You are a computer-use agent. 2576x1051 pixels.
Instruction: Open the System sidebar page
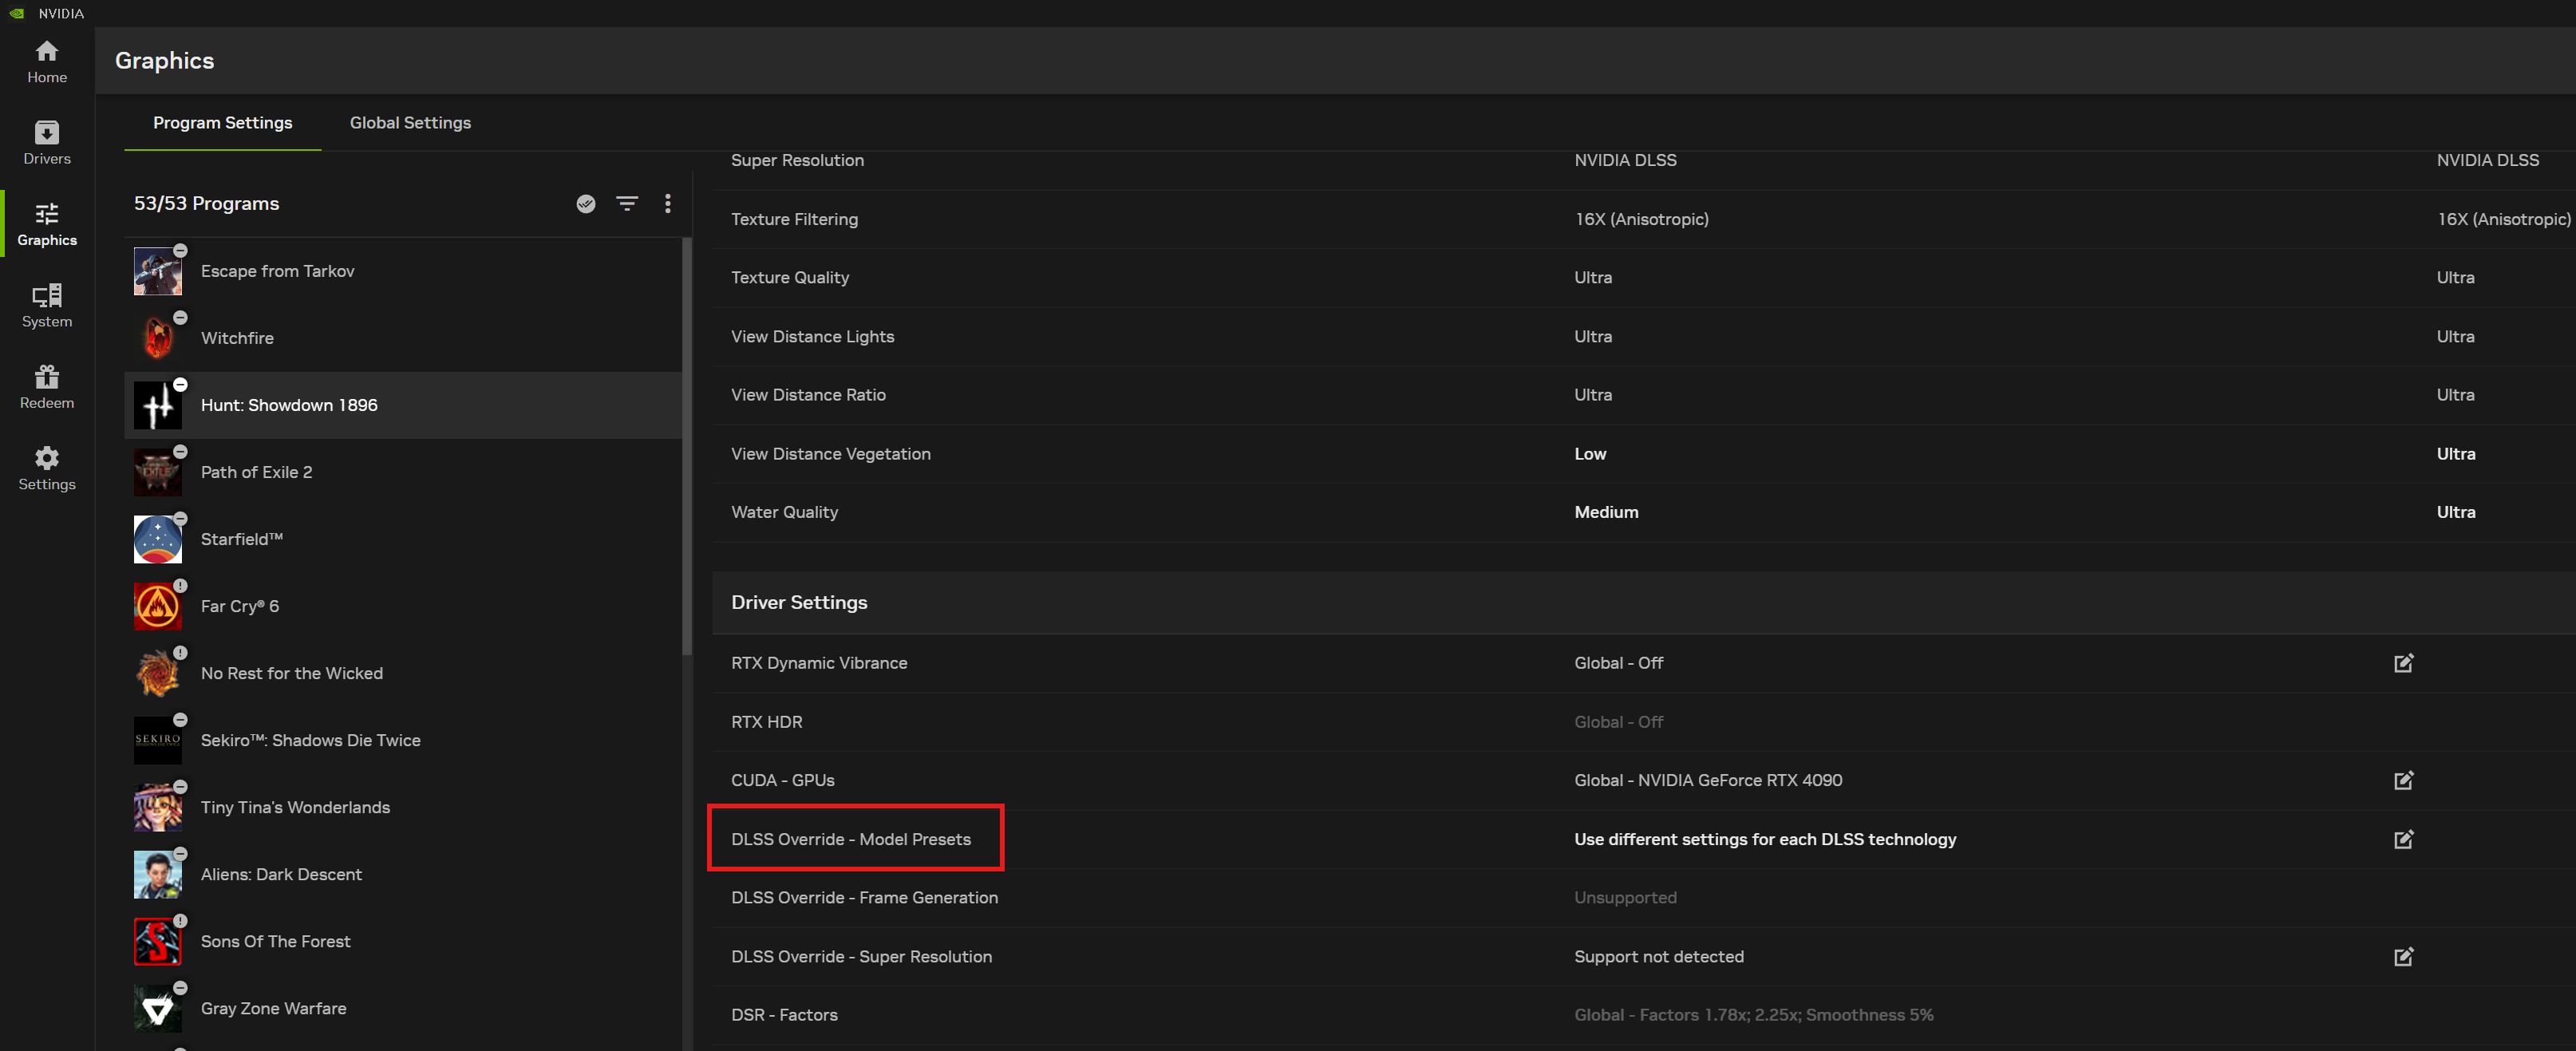tap(47, 306)
